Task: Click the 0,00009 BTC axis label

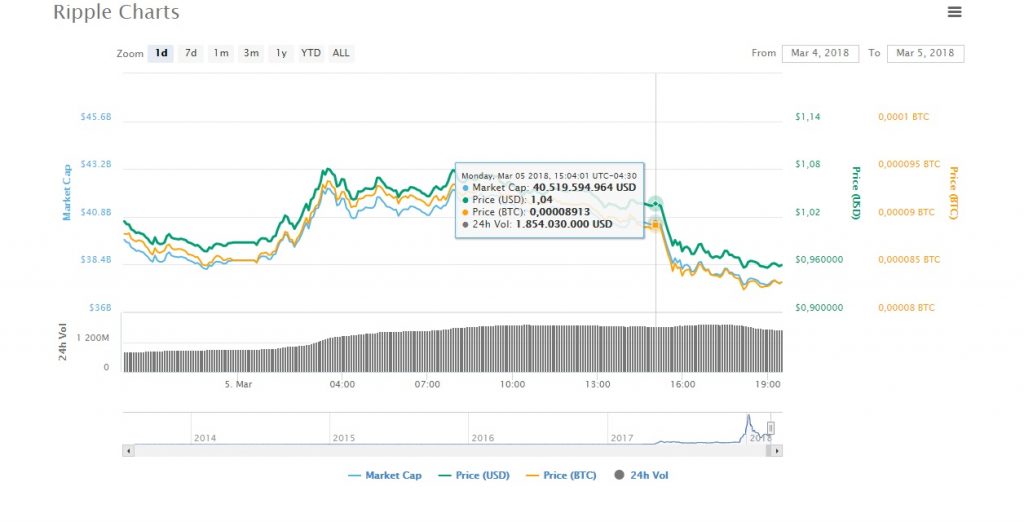Action: [x=906, y=212]
